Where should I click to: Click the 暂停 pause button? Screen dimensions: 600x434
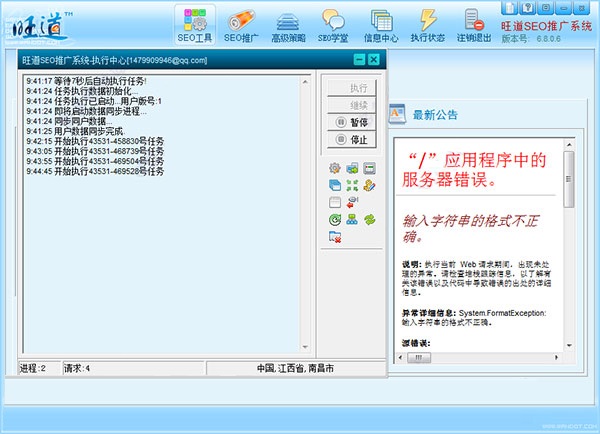[352, 122]
